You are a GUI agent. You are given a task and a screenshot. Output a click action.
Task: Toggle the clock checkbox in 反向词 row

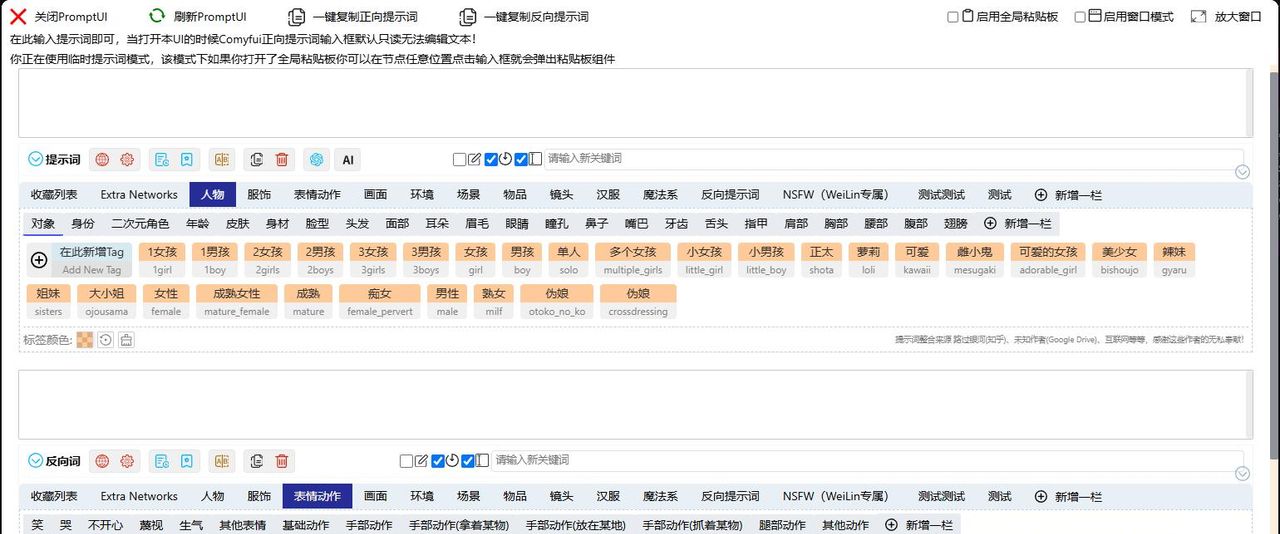point(438,461)
